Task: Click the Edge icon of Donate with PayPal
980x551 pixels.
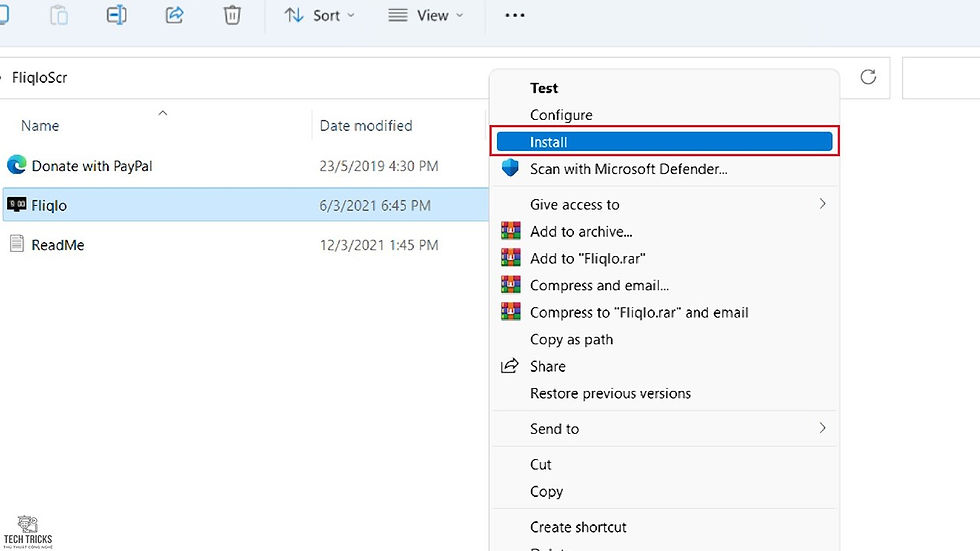Action: click(x=17, y=165)
